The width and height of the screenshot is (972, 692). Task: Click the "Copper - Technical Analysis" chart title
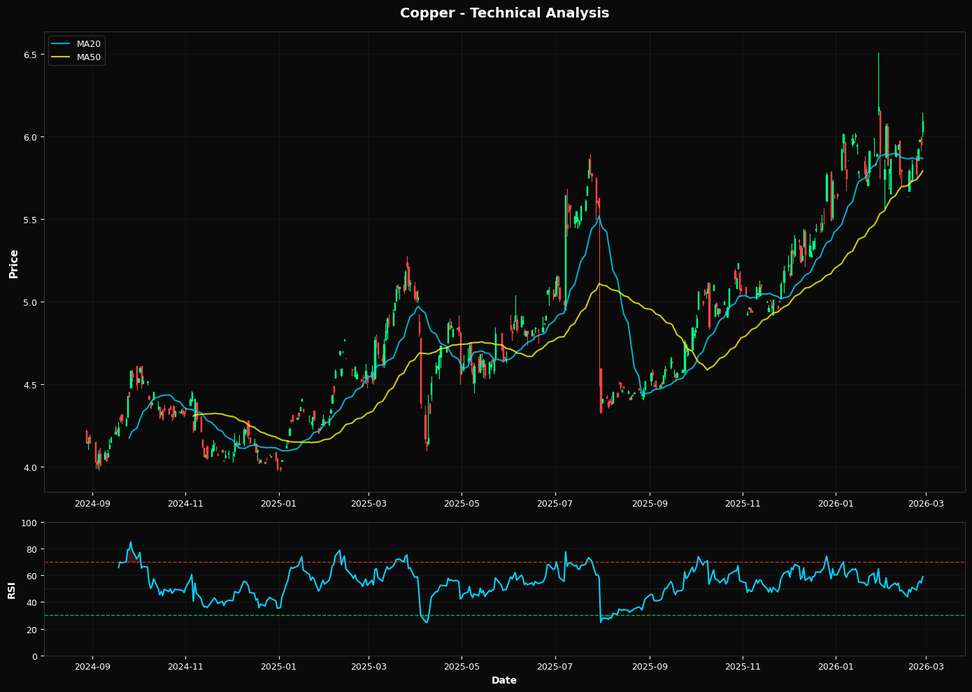tap(504, 13)
